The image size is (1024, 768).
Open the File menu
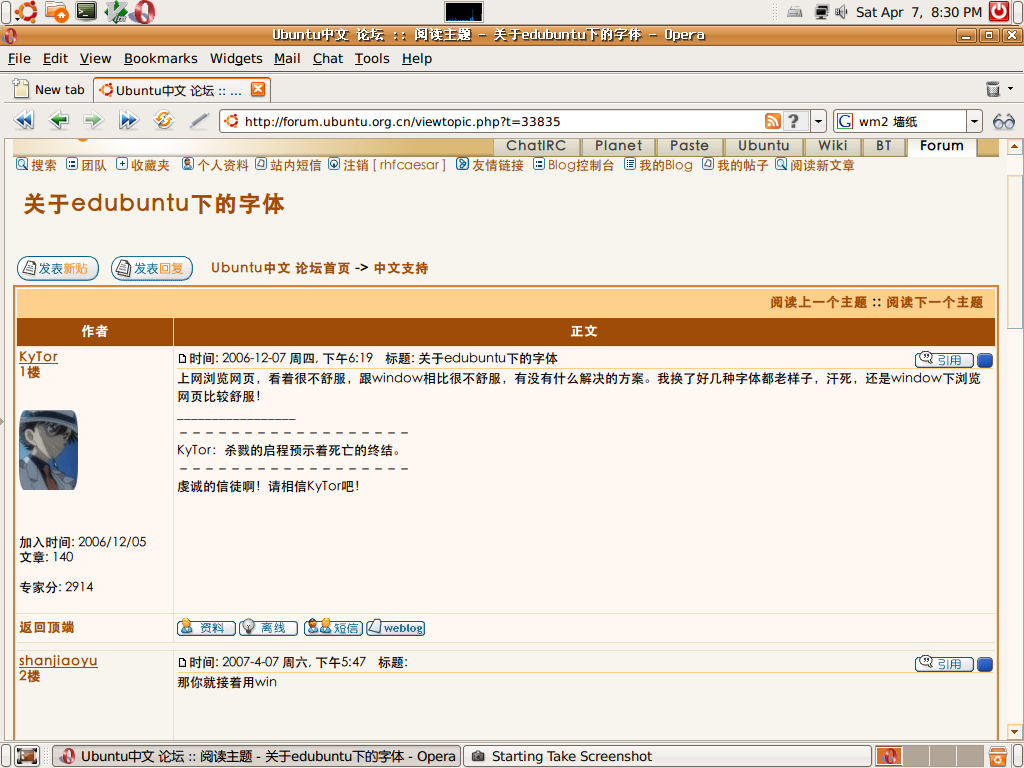(x=19, y=59)
